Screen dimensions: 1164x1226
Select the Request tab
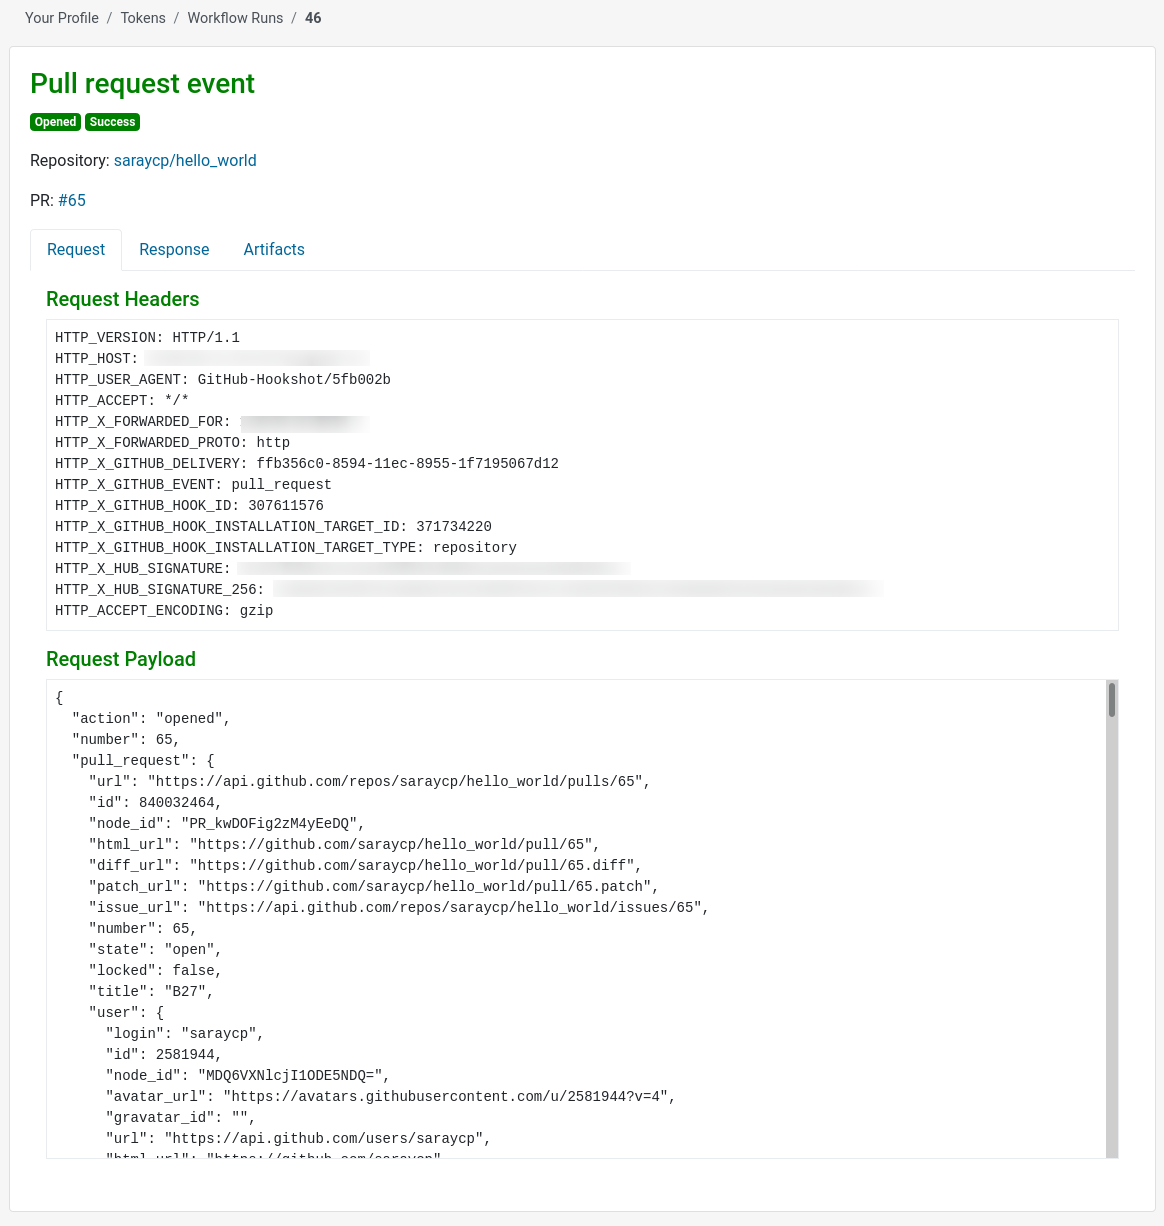(76, 249)
